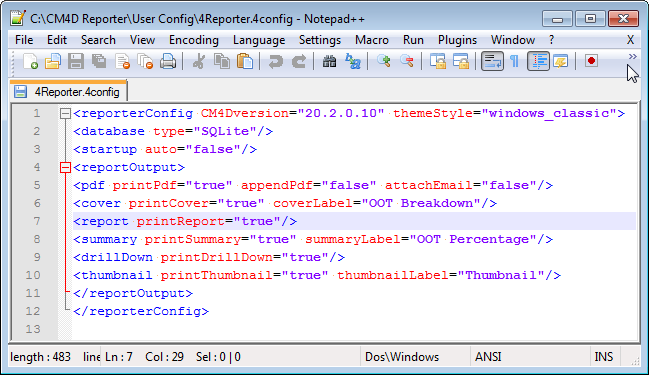Open the Window menu

click(x=512, y=40)
